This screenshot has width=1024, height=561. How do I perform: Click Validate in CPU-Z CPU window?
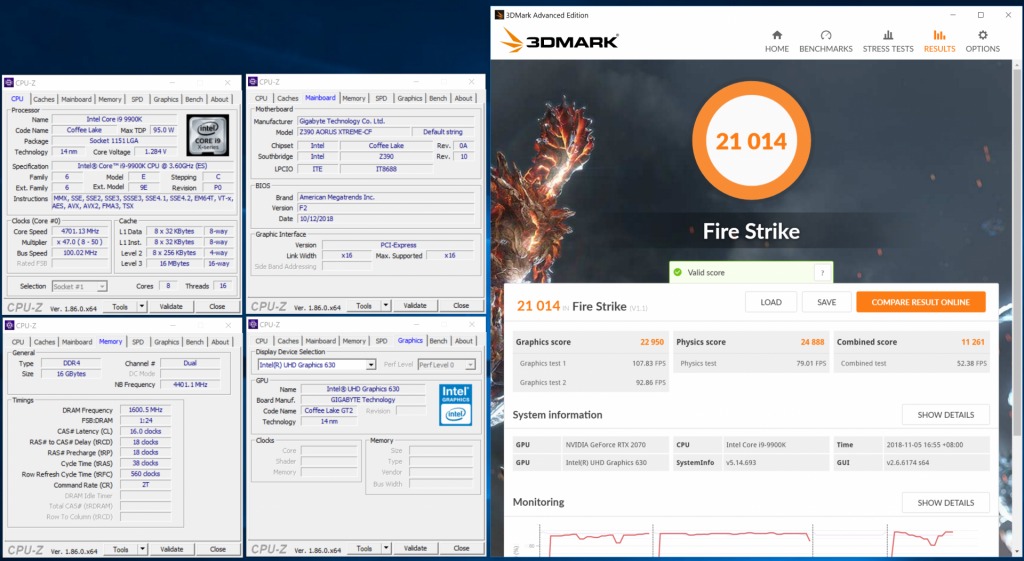coord(171,306)
